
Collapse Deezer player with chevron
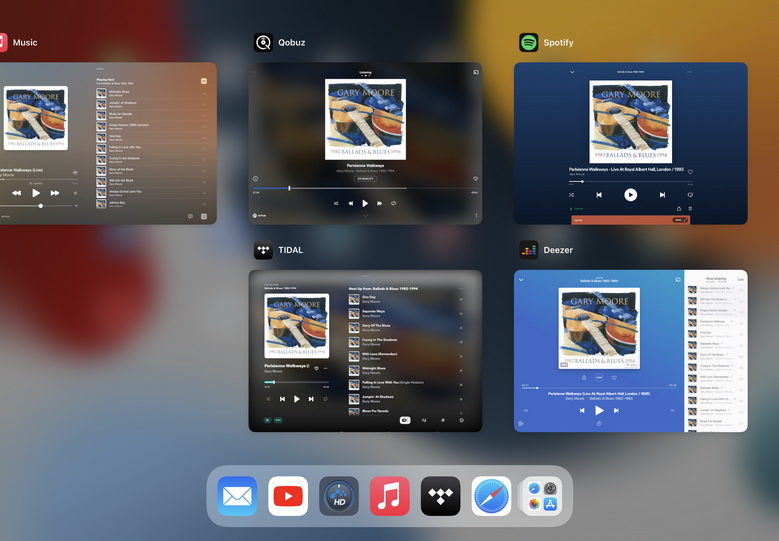pos(521,280)
